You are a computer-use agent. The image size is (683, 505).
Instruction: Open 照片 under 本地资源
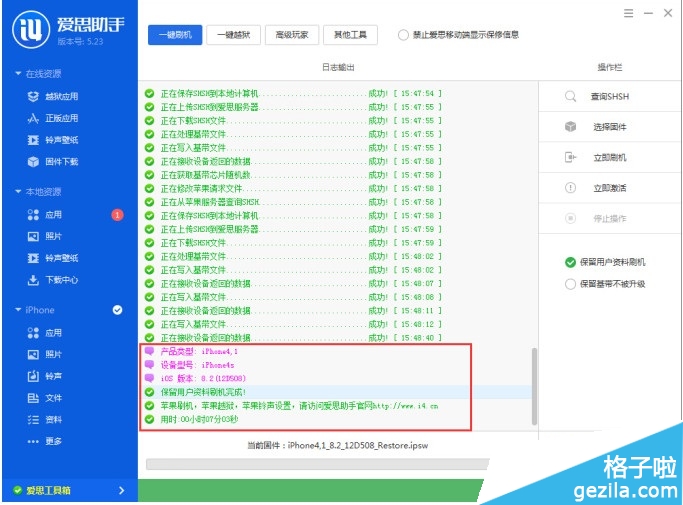click(44, 236)
